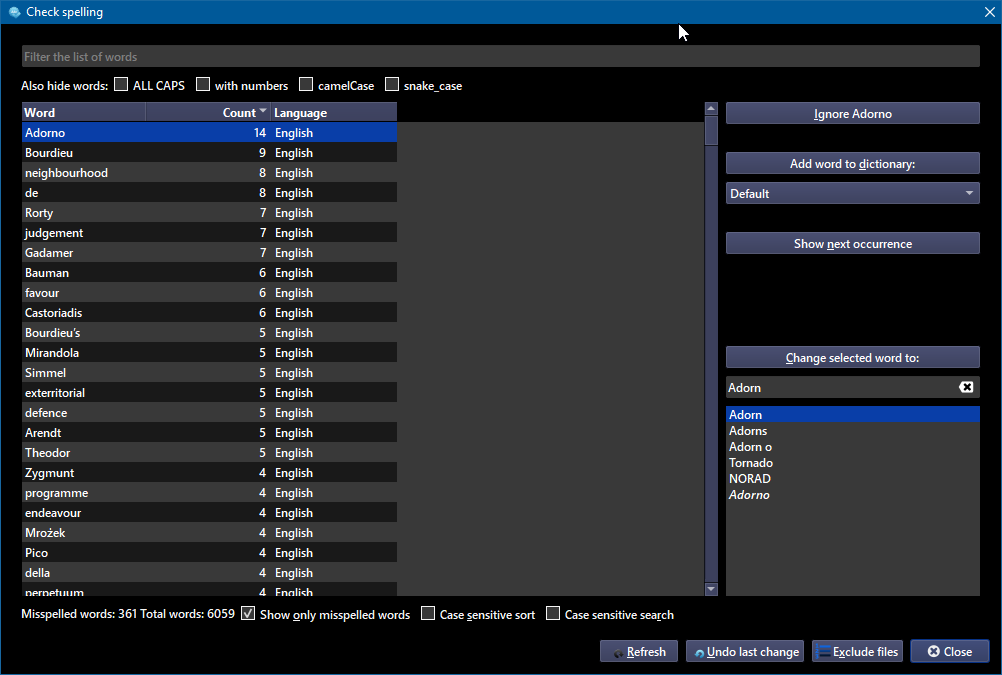1002x675 pixels.
Task: Click the Ignore Adorno button
Action: (852, 114)
